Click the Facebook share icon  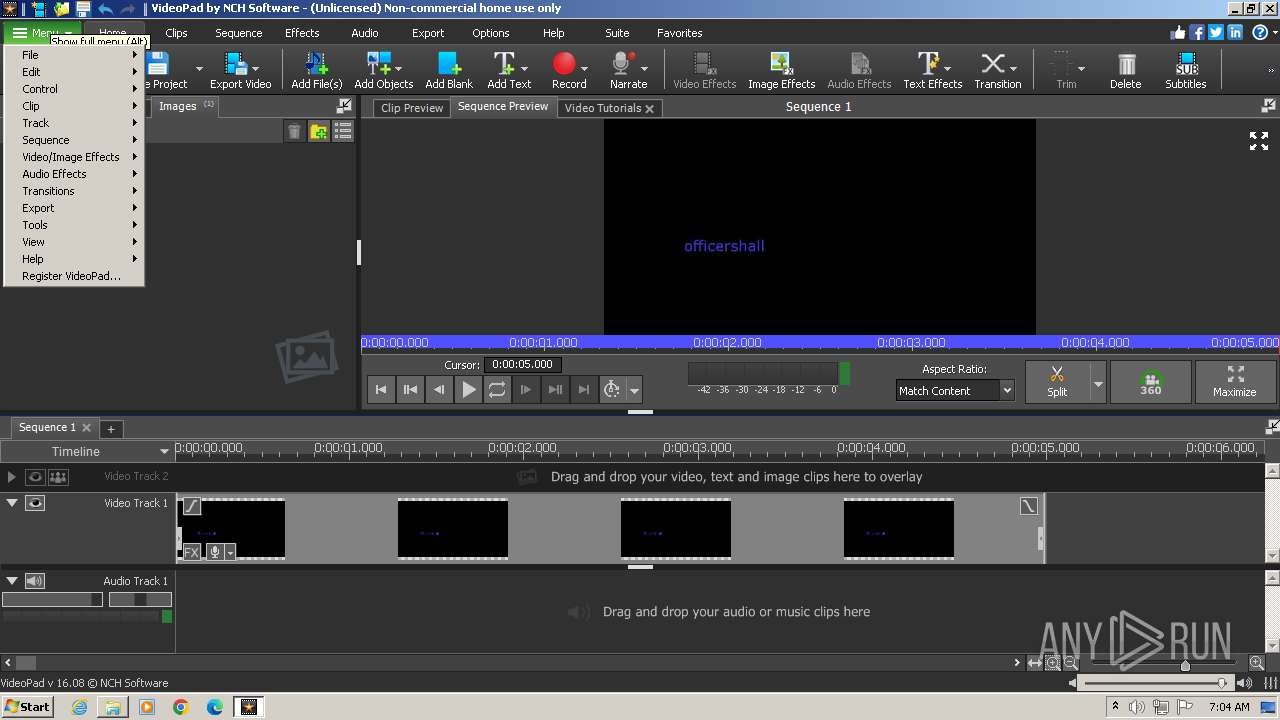1197,32
